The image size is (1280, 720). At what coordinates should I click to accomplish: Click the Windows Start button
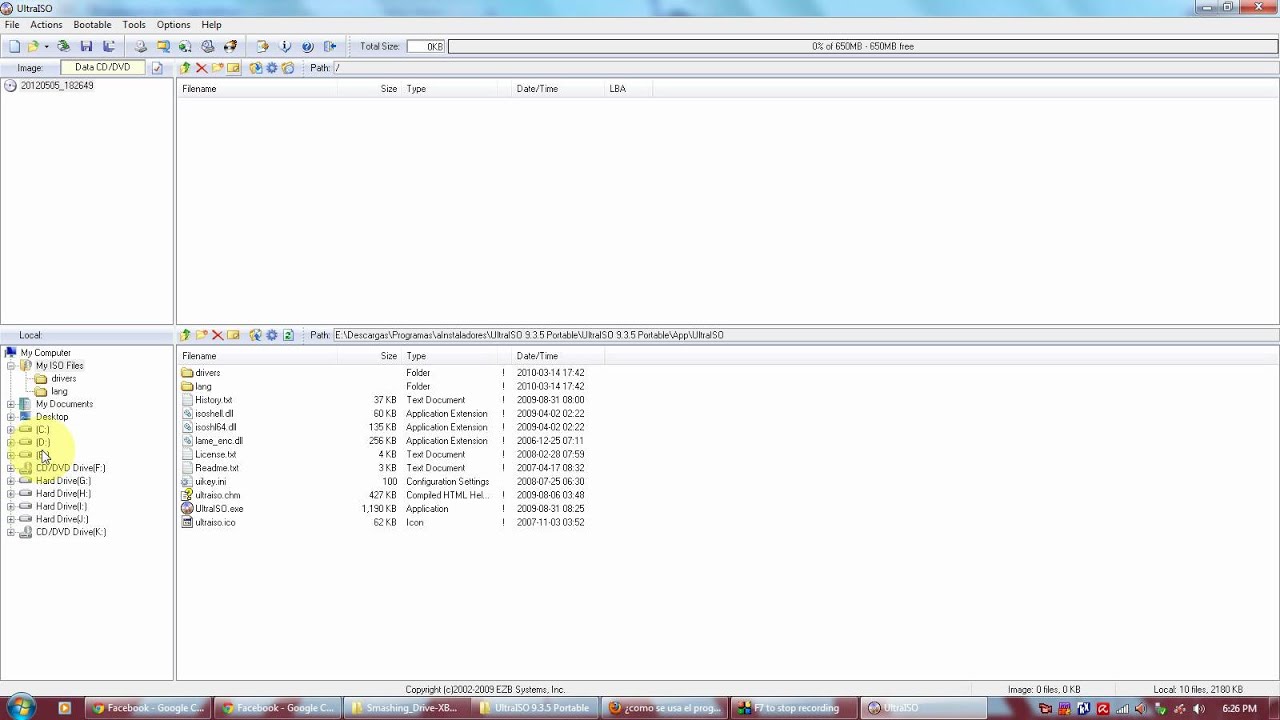point(21,707)
